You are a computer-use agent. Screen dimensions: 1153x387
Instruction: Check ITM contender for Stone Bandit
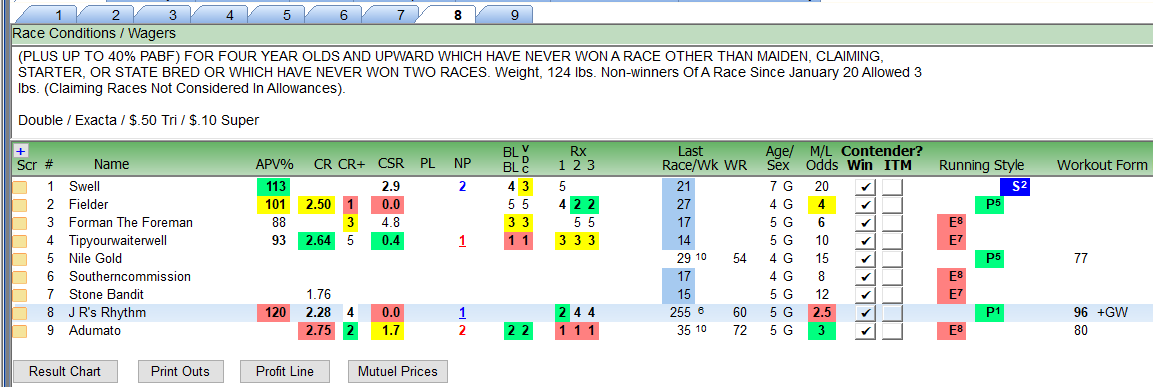(x=892, y=295)
